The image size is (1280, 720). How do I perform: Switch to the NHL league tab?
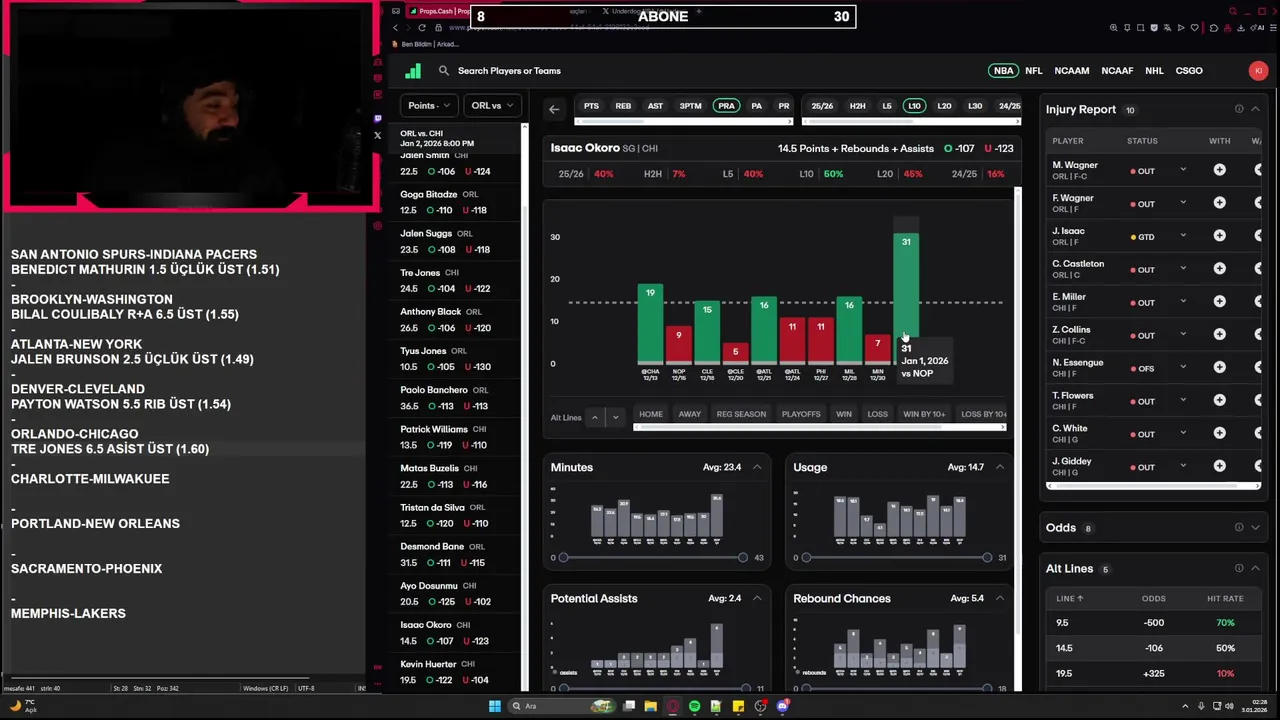pos(1154,71)
